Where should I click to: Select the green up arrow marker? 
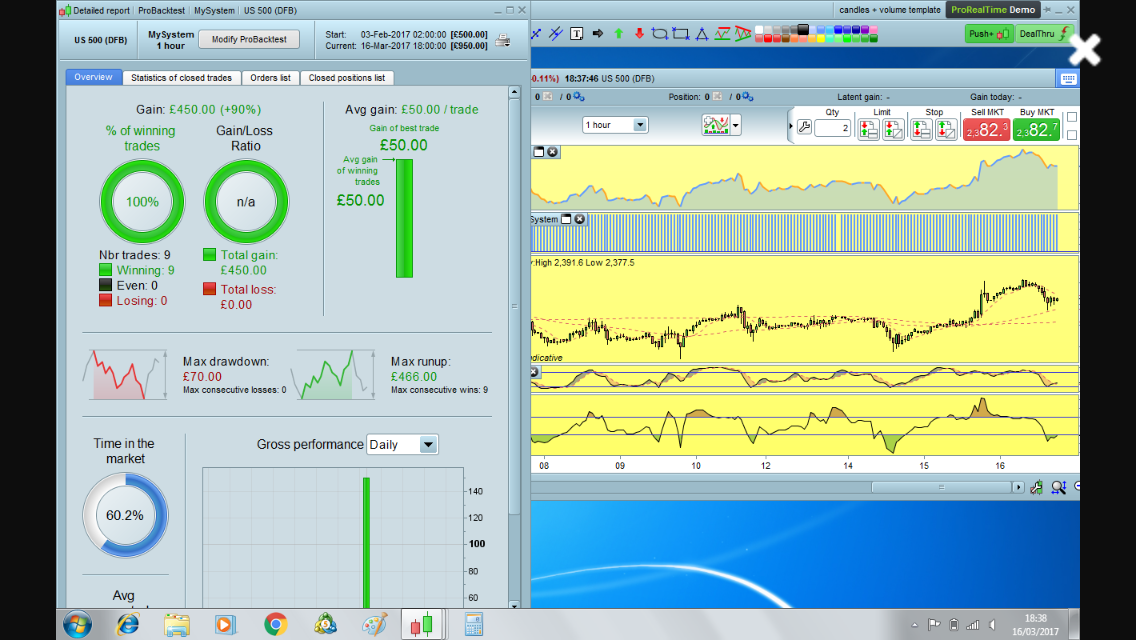619,33
